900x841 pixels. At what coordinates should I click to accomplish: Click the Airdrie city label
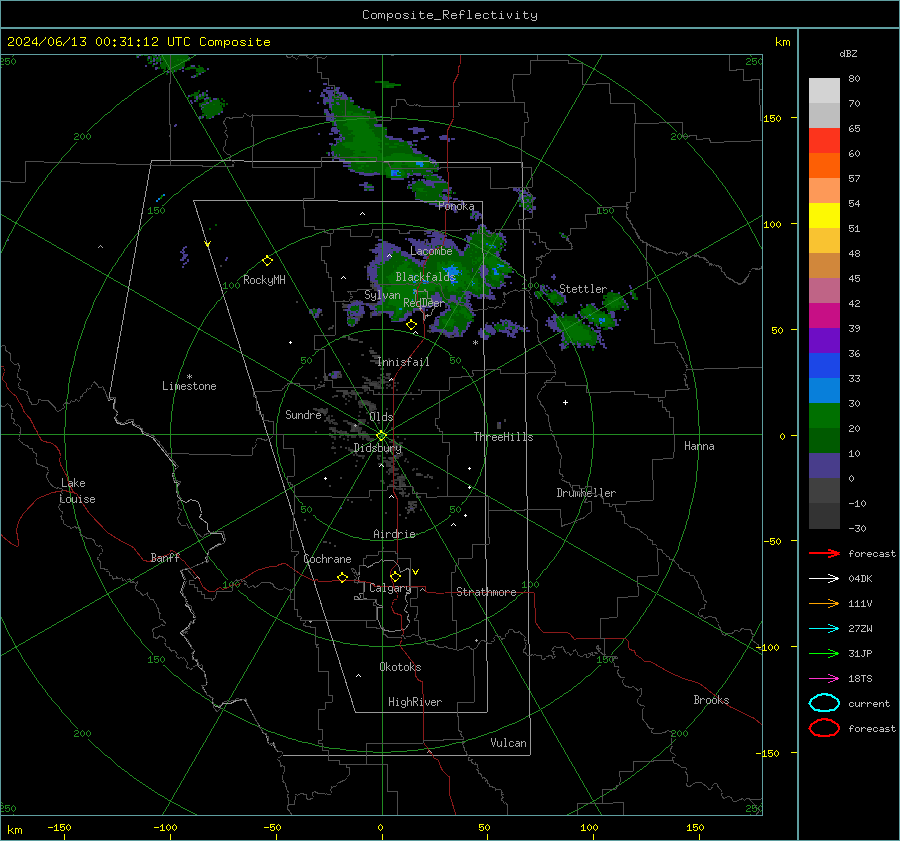pos(394,534)
